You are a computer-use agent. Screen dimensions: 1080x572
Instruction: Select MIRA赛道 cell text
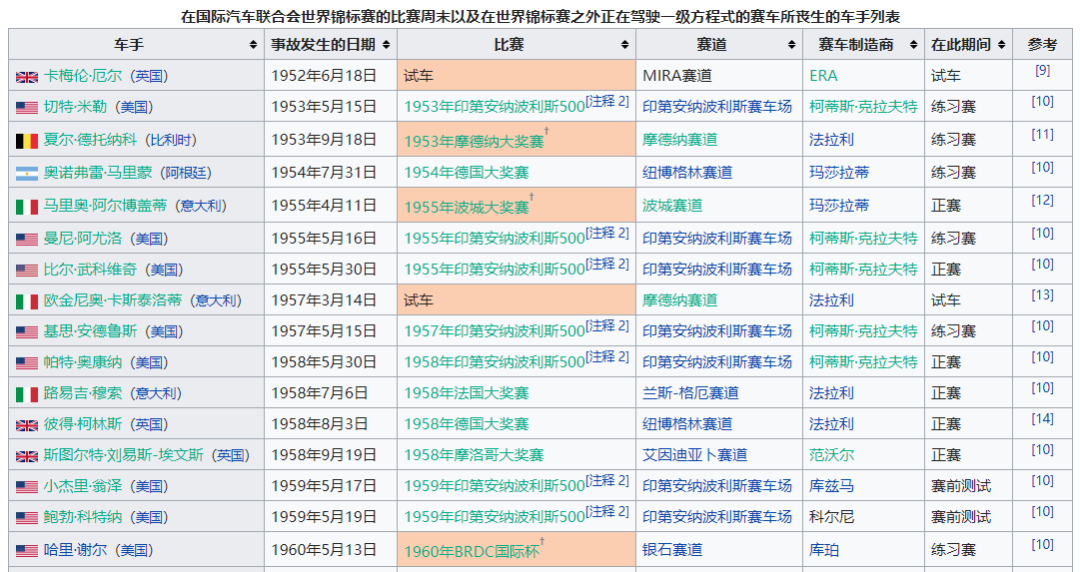[677, 76]
